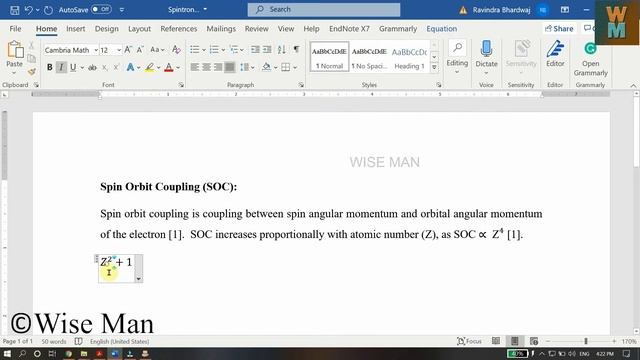Expand the Styles gallery
Viewport: 640px width, 360px height.
coord(434,67)
